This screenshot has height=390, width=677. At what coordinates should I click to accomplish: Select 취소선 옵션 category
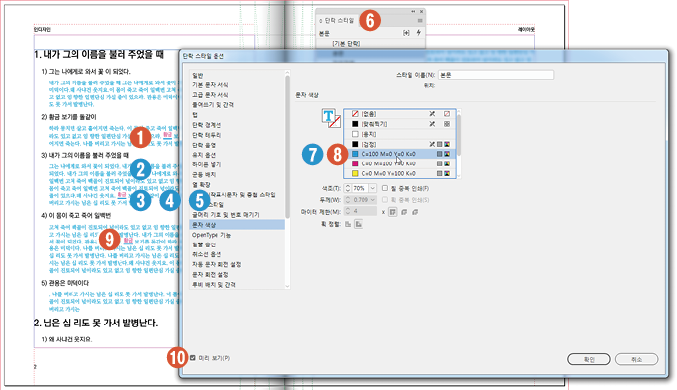[x=206, y=254]
